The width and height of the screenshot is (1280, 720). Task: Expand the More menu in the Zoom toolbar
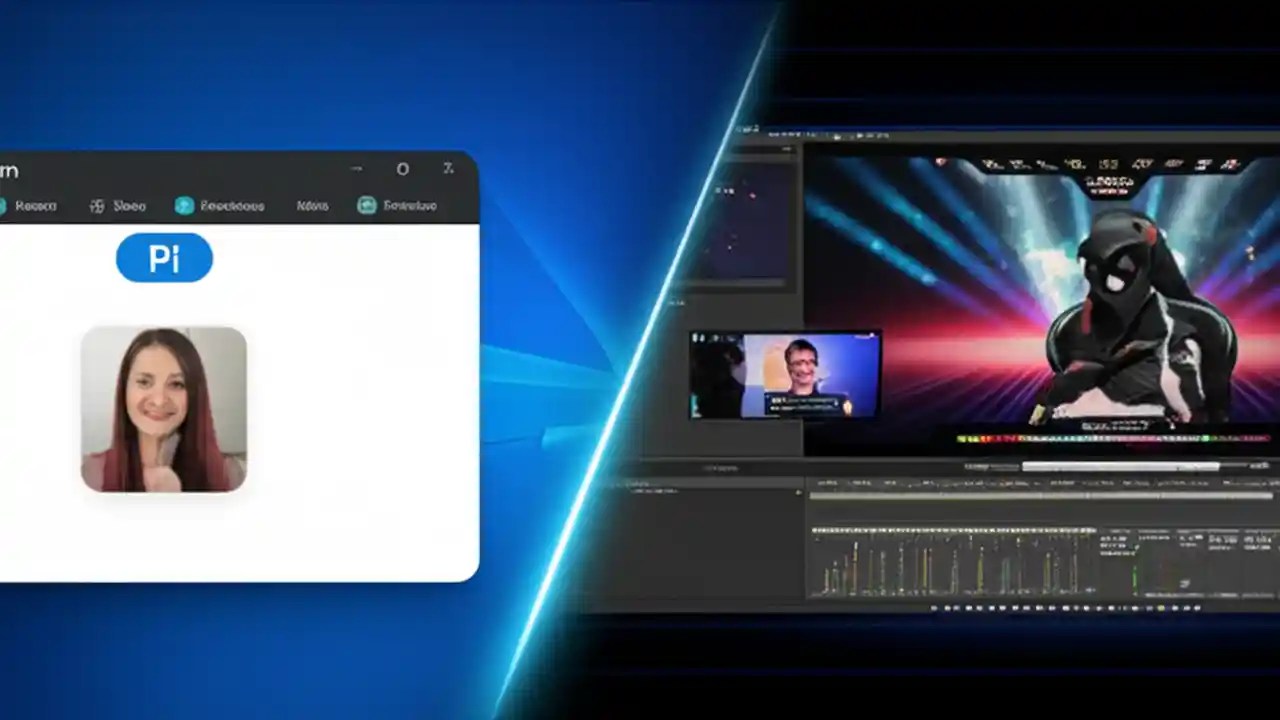click(311, 205)
